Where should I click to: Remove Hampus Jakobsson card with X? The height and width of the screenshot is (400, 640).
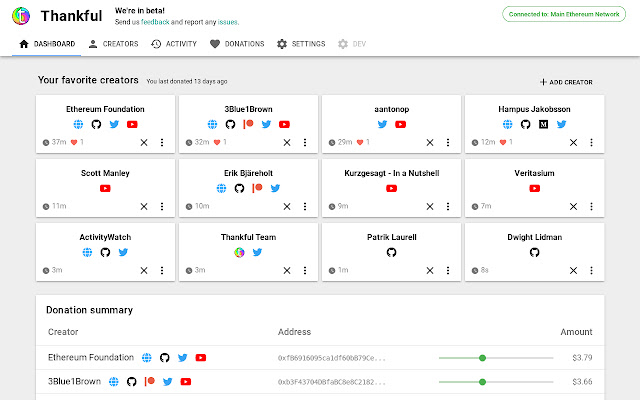pos(573,142)
